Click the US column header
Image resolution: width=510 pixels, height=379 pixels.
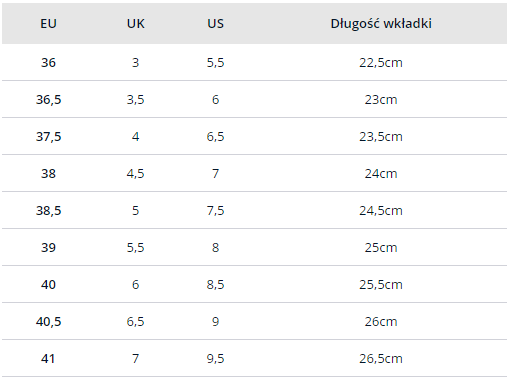click(215, 24)
